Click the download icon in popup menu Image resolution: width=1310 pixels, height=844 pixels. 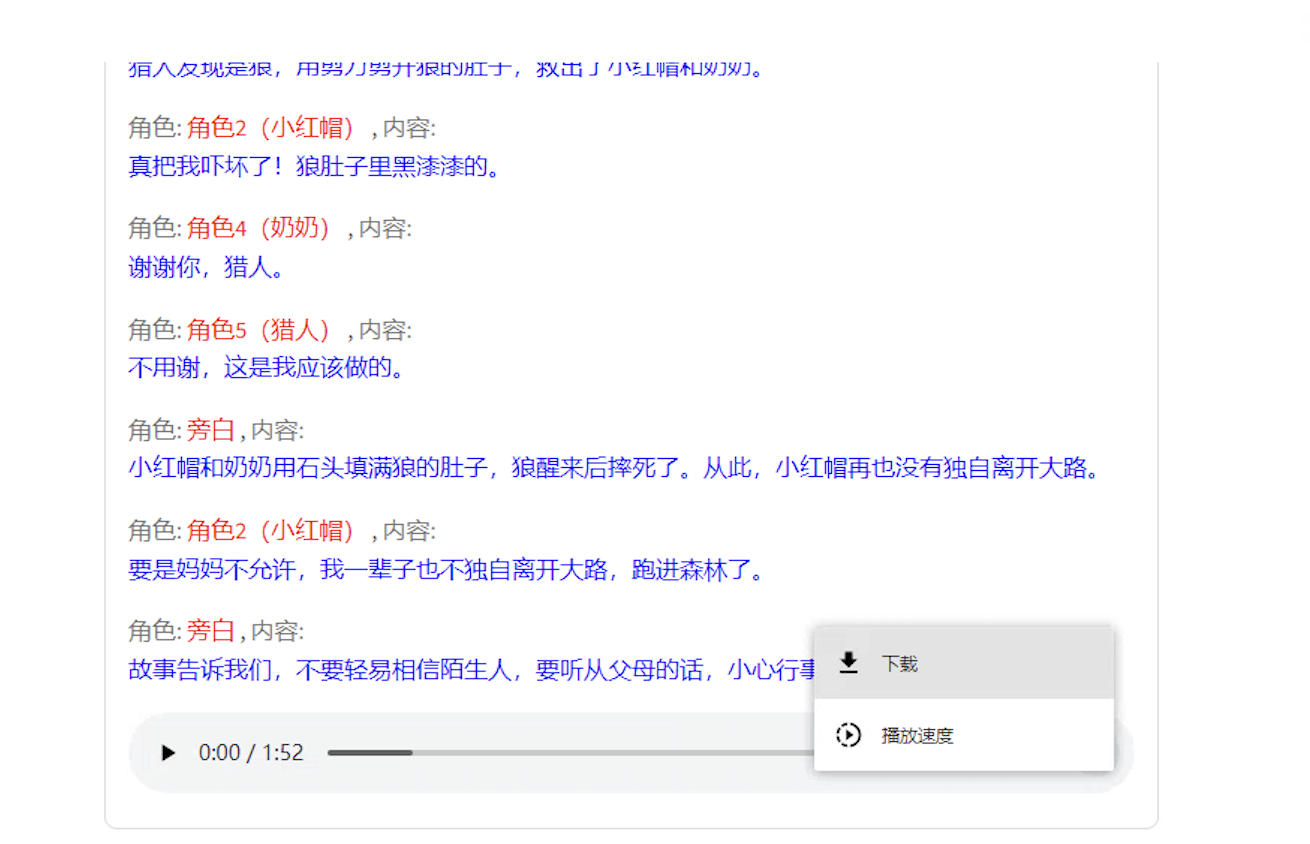(848, 663)
